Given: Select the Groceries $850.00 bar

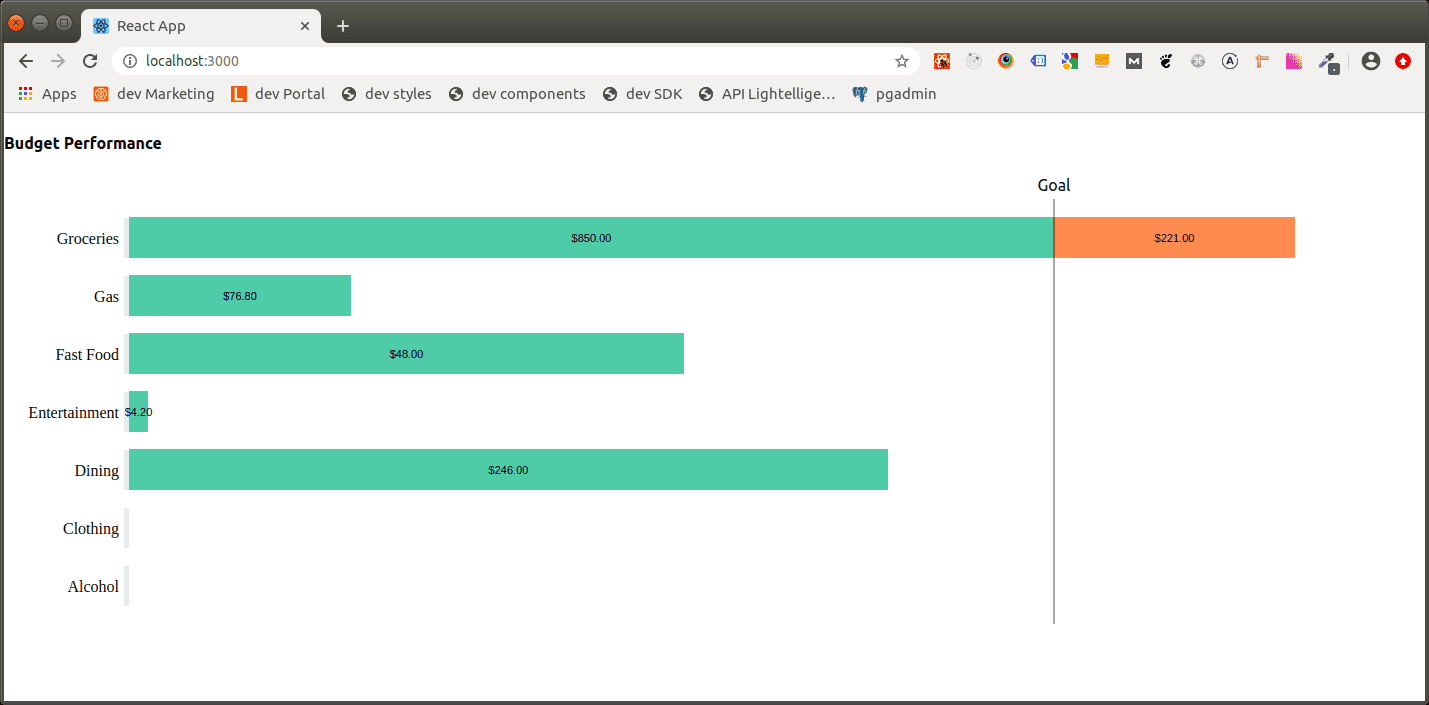Looking at the screenshot, I should 590,237.
